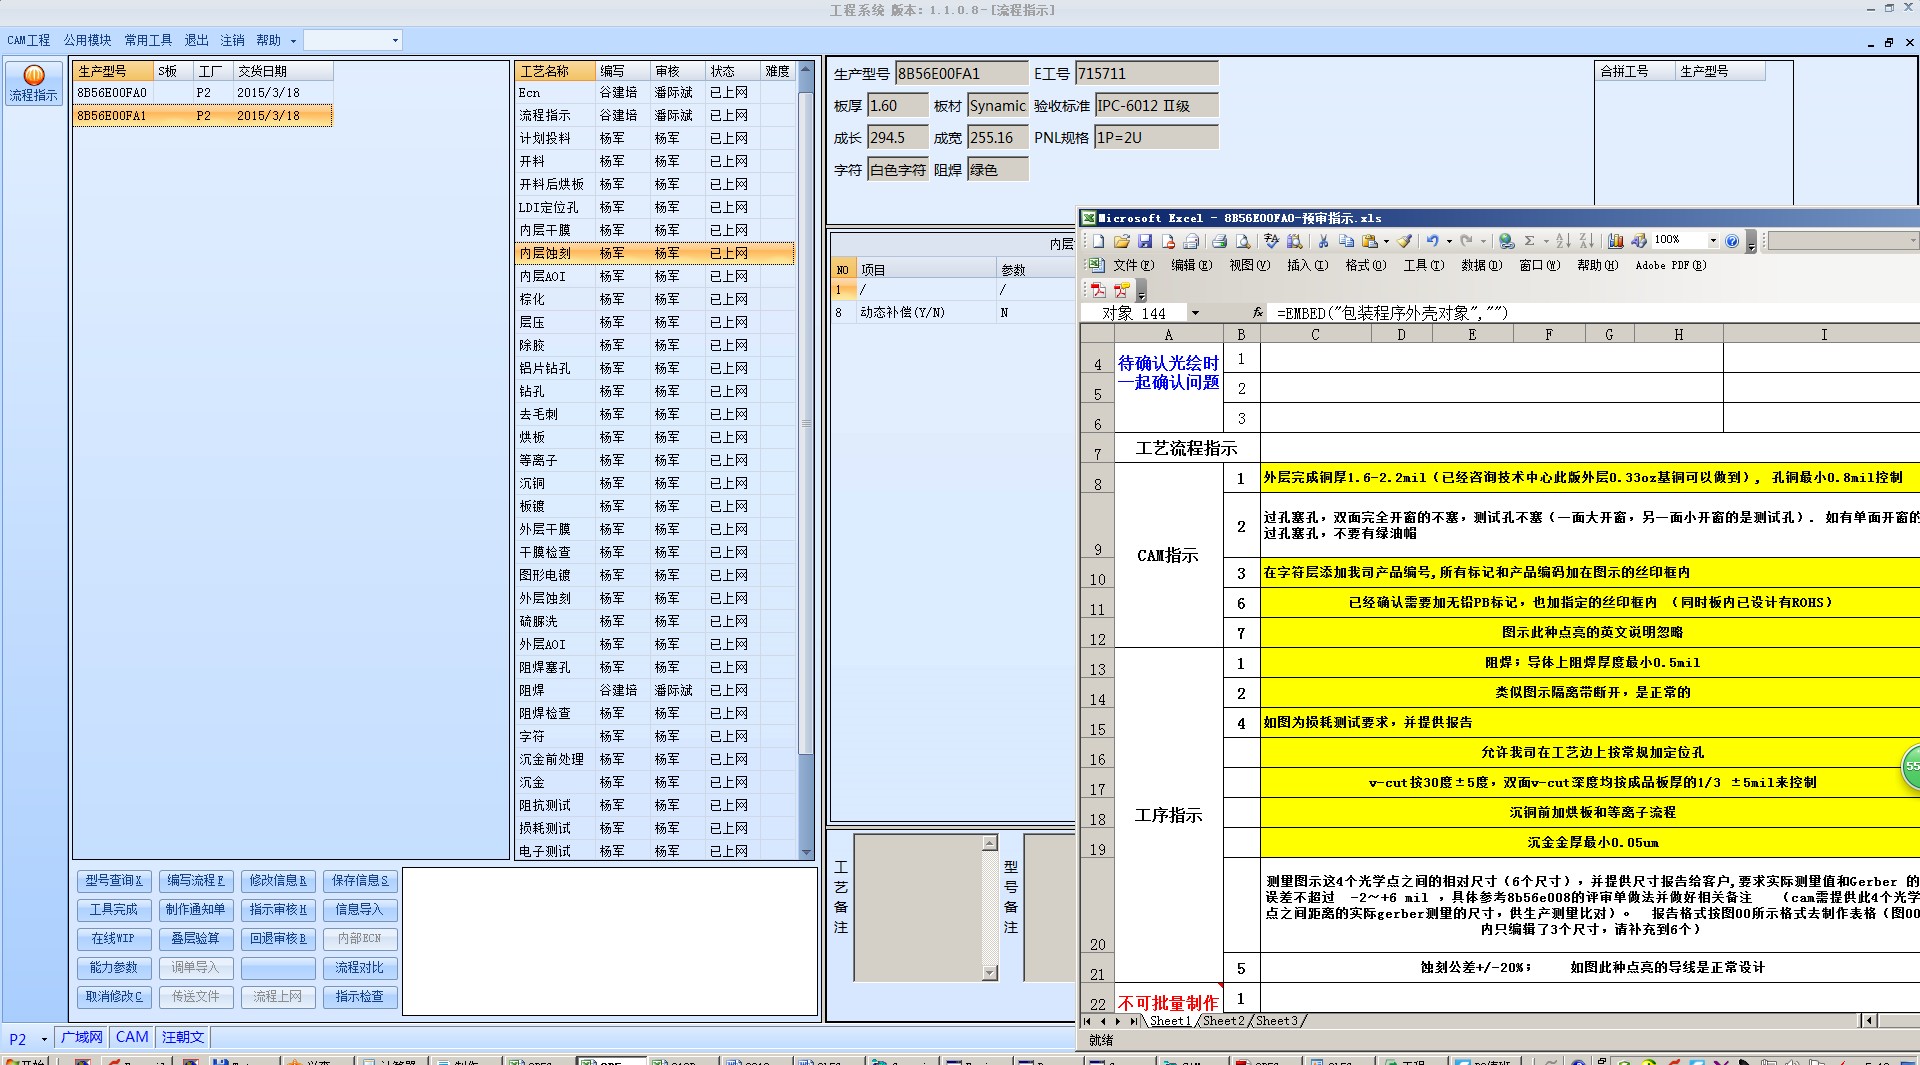Click the Print icon in Excel toolbar

point(1219,241)
